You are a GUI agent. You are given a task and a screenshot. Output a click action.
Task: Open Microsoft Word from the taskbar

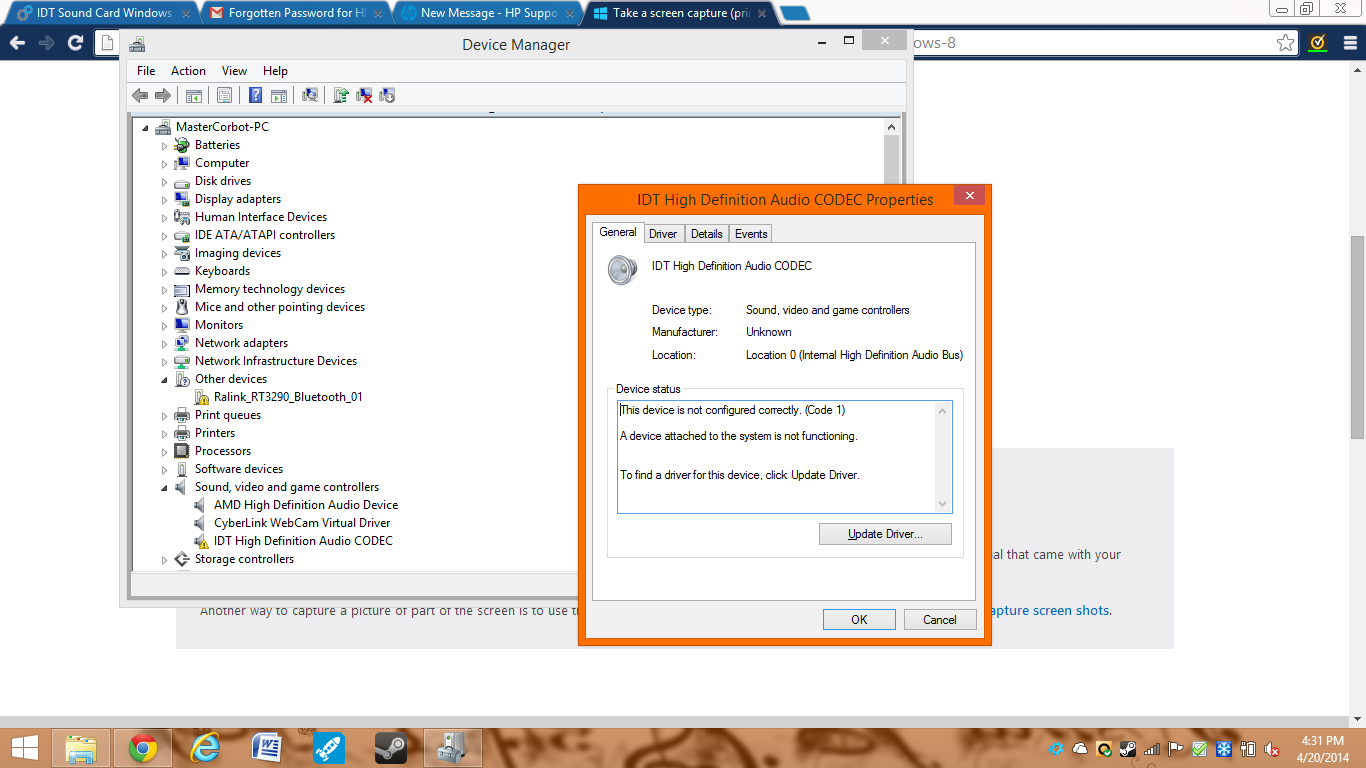point(267,748)
